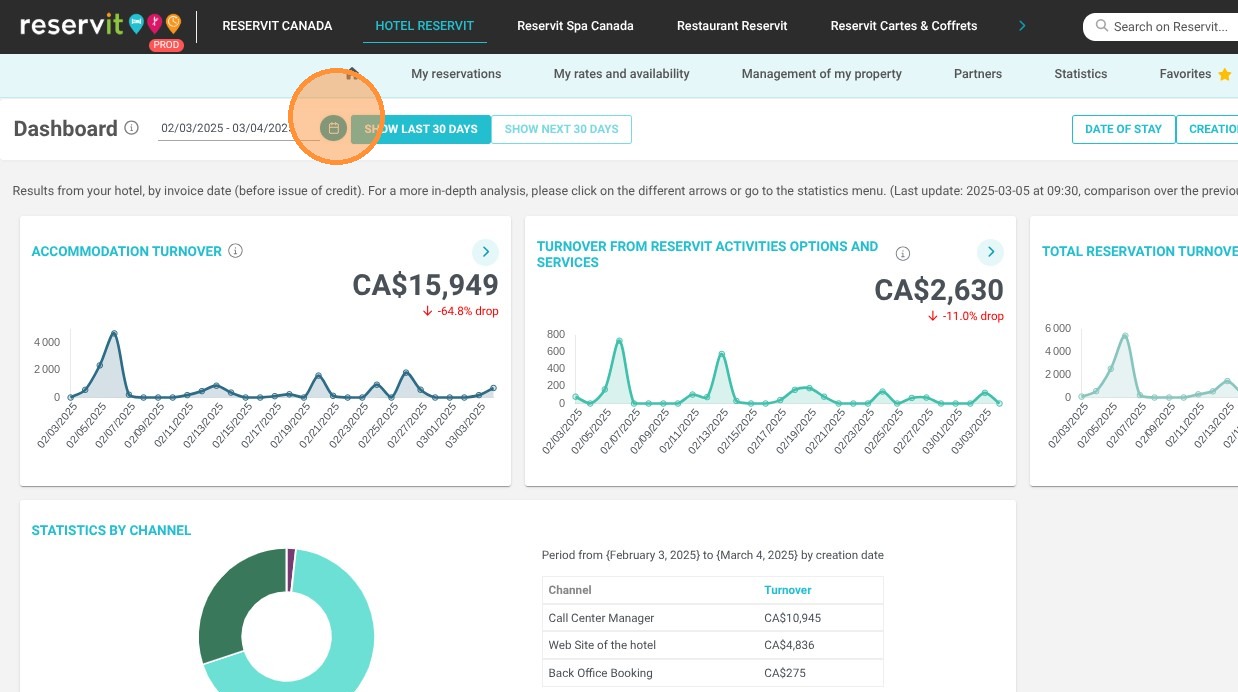
Task: Click the Accommodation Turnover info icon
Action: (236, 251)
